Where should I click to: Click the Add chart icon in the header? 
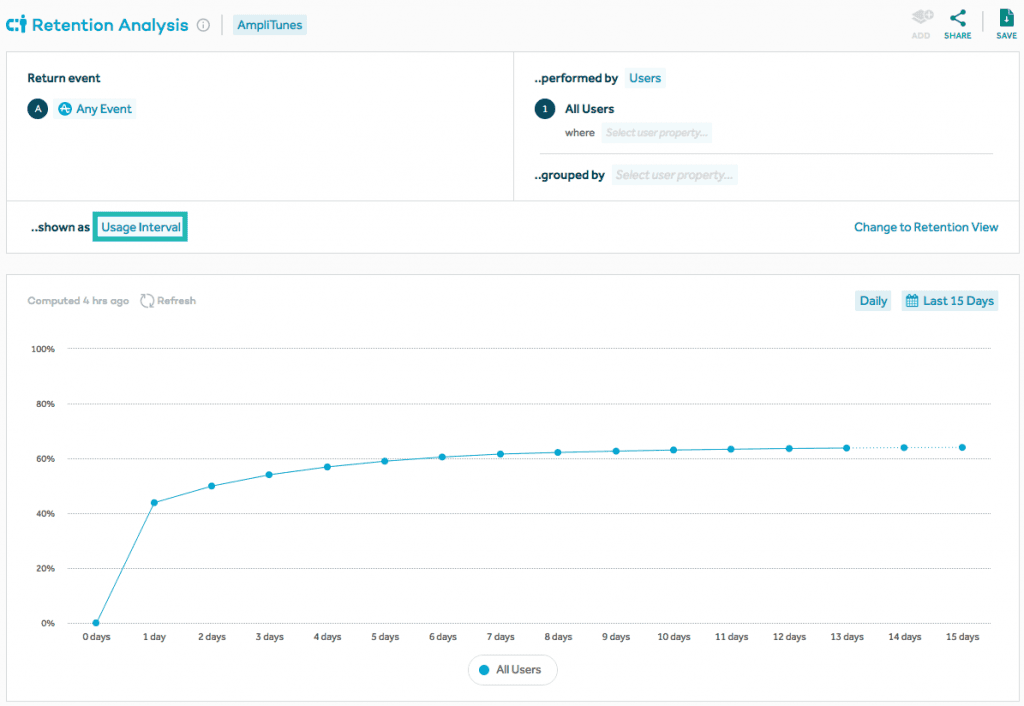coord(920,19)
